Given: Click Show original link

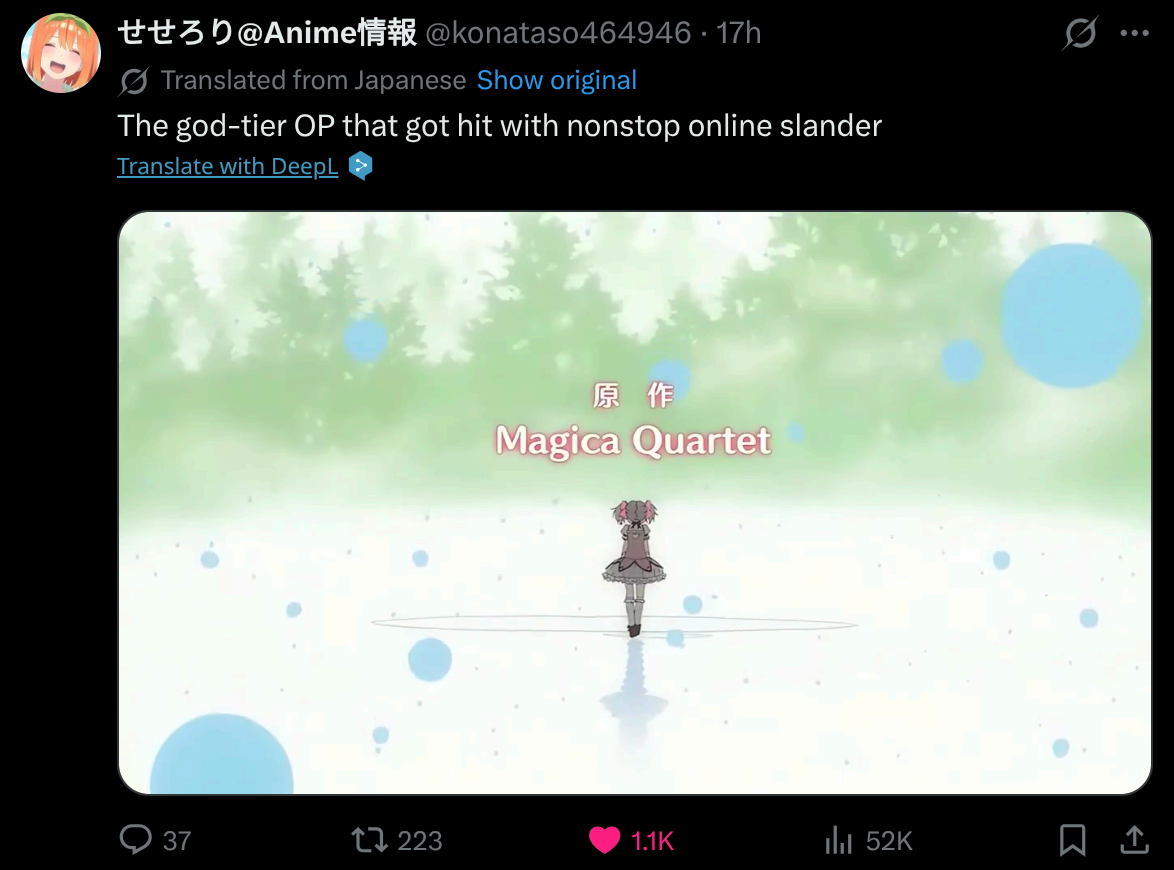Looking at the screenshot, I should pyautogui.click(x=556, y=80).
